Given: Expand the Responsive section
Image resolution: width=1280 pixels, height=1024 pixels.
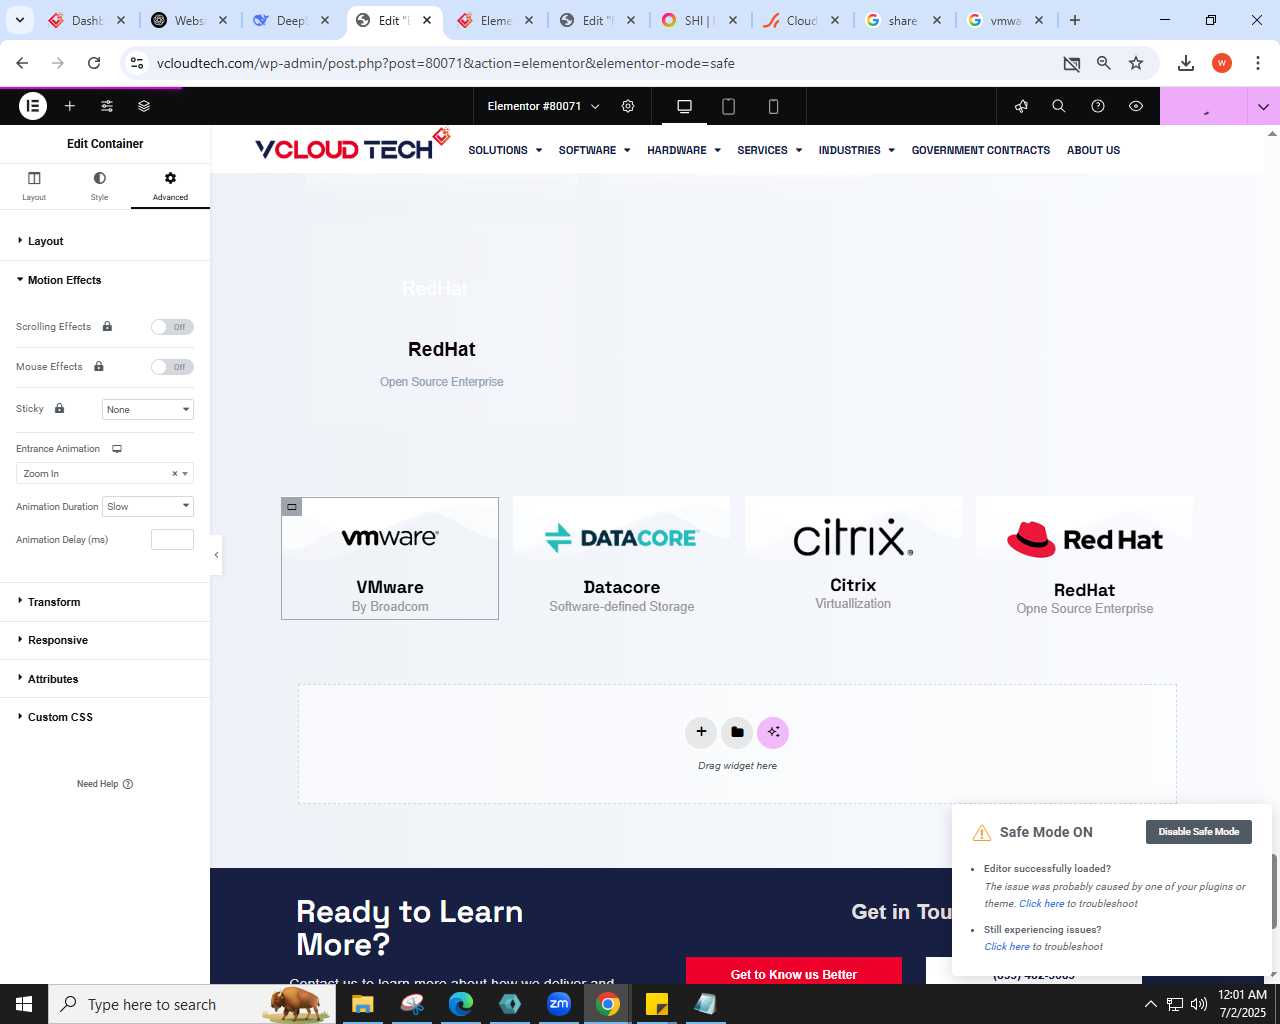Looking at the screenshot, I should pyautogui.click(x=105, y=640).
